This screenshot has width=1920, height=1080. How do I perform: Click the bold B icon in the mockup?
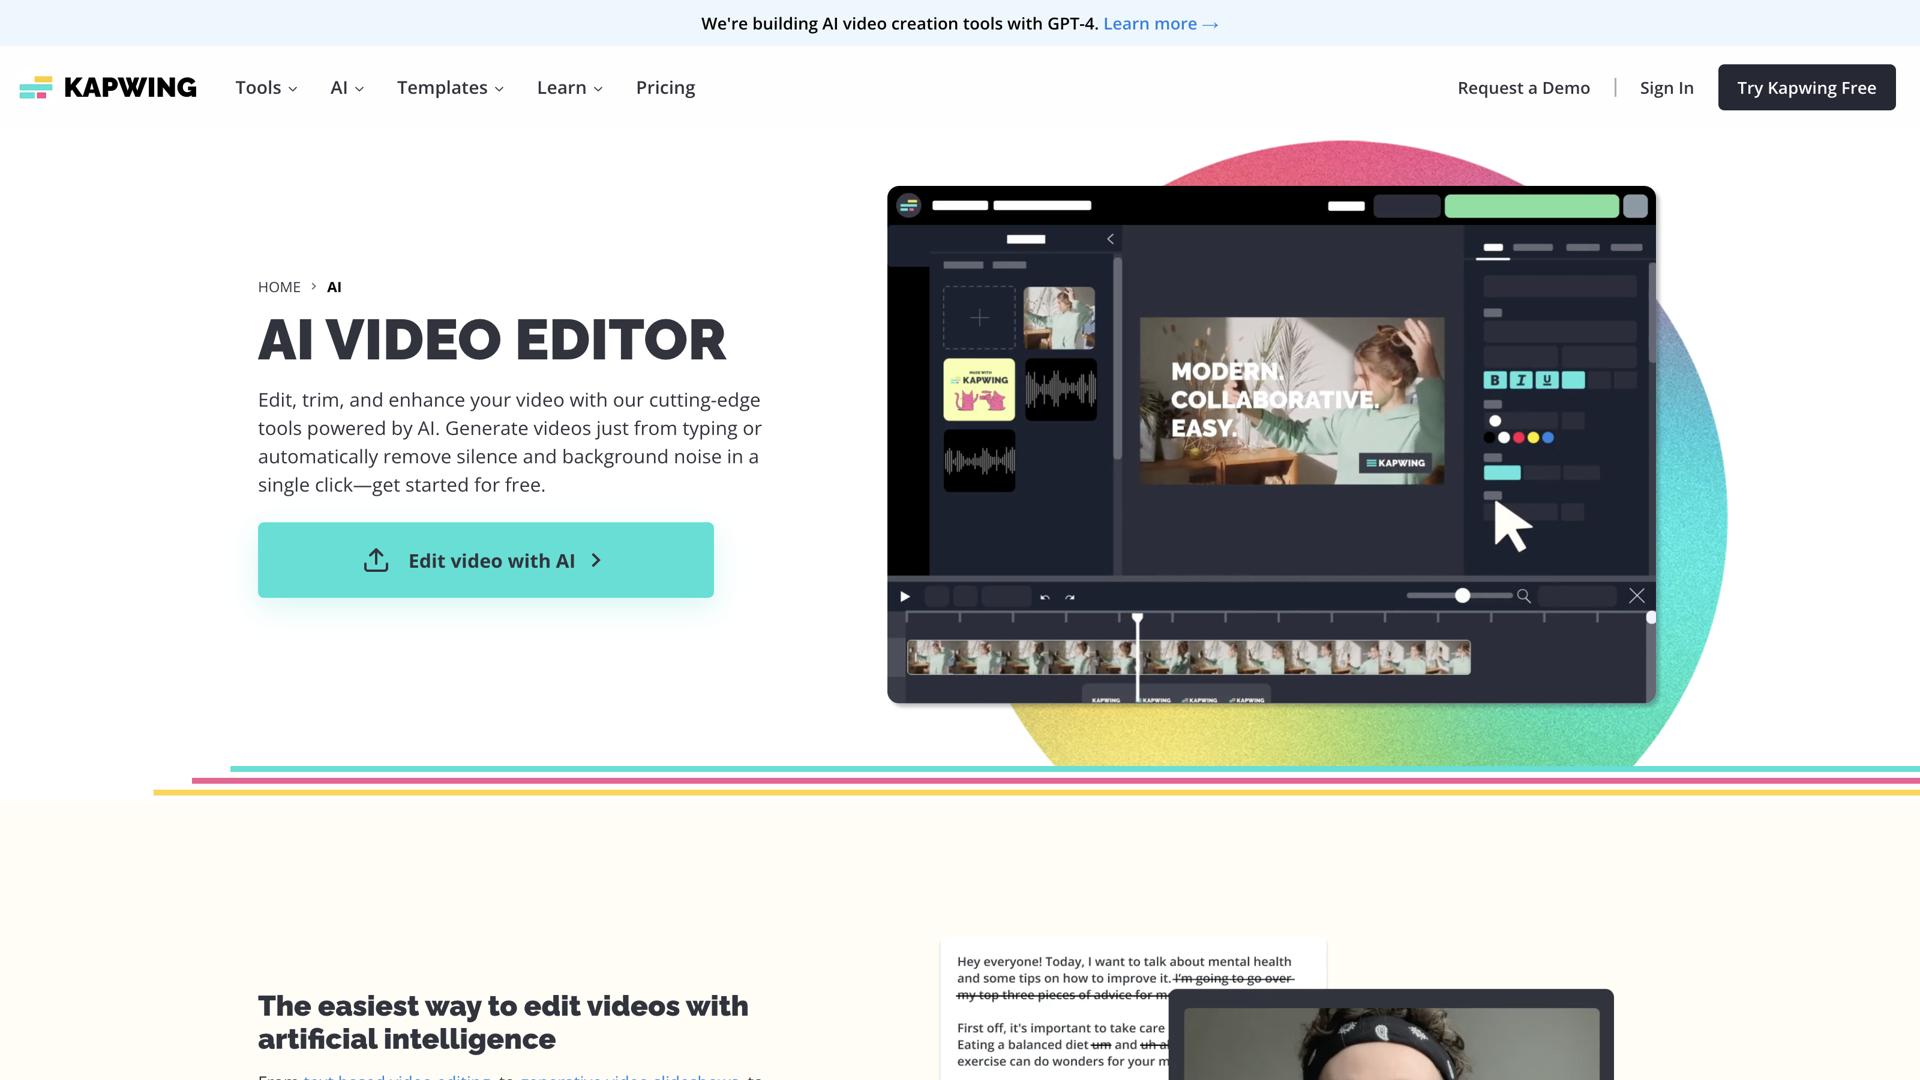coord(1495,380)
